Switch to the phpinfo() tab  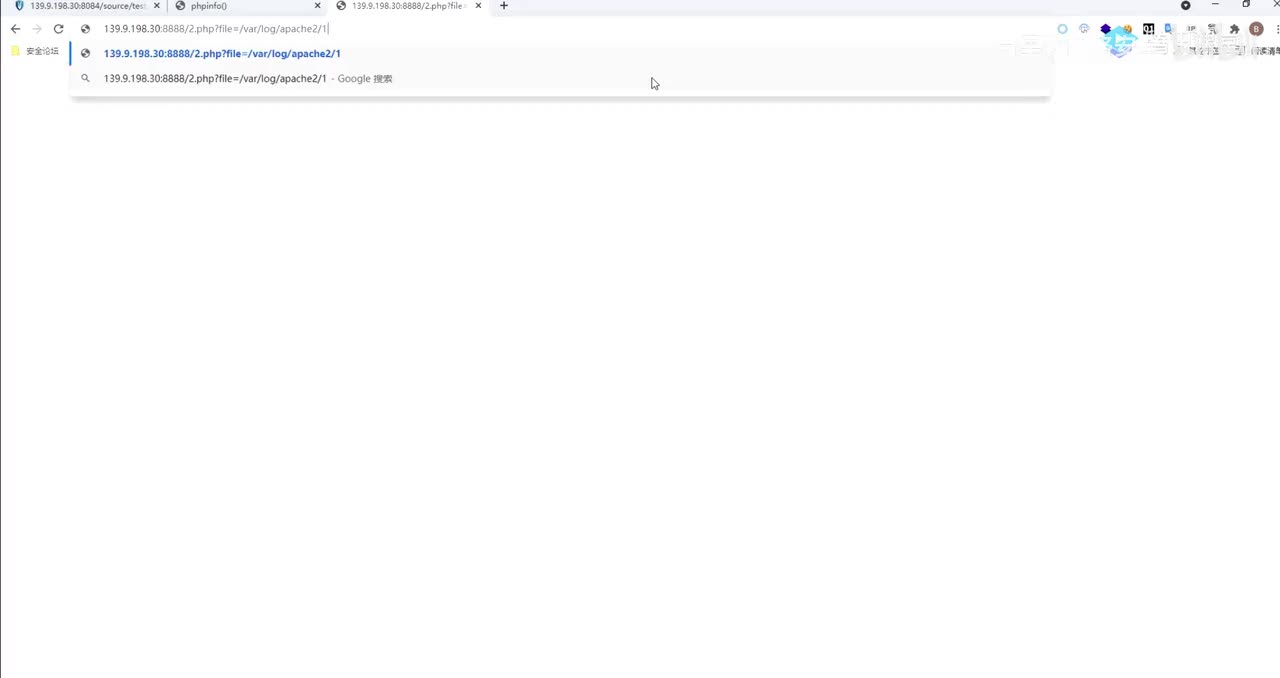click(247, 6)
